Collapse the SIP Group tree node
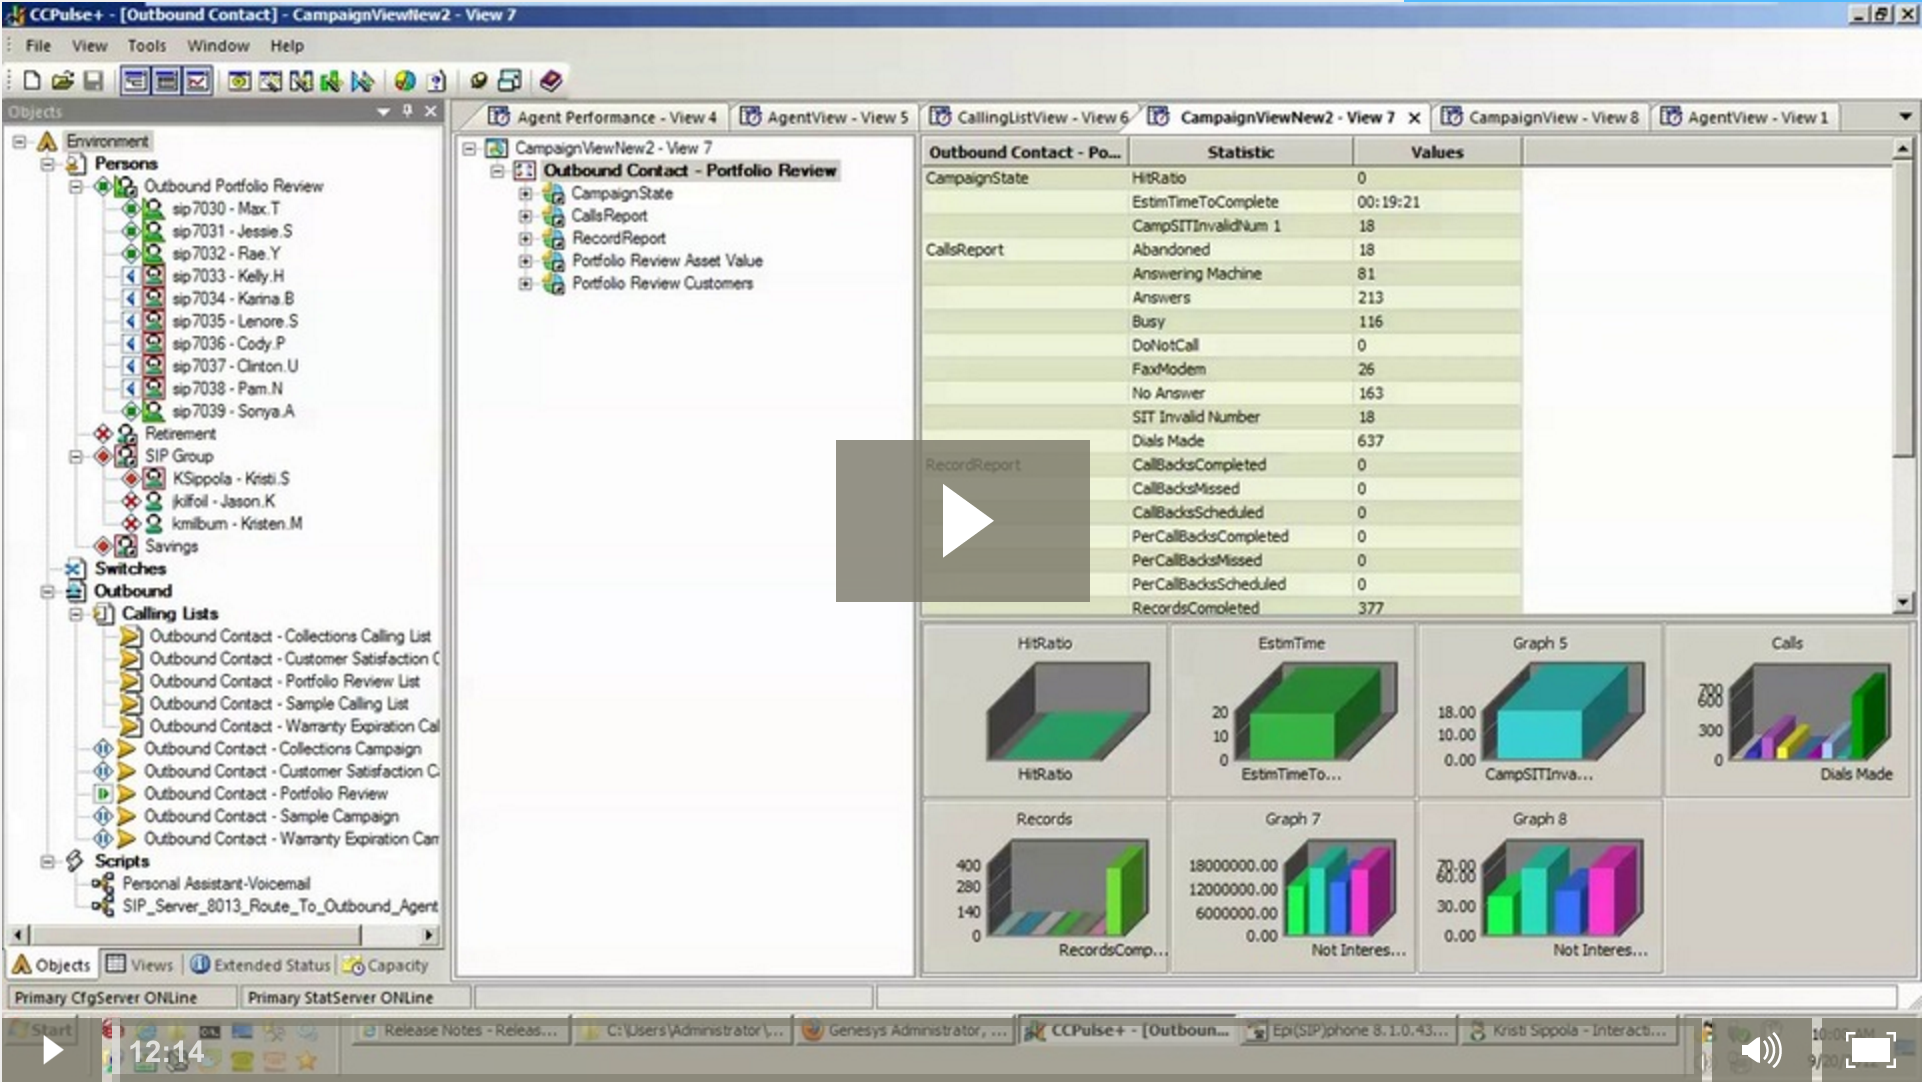The height and width of the screenshot is (1082, 1922). coord(75,456)
